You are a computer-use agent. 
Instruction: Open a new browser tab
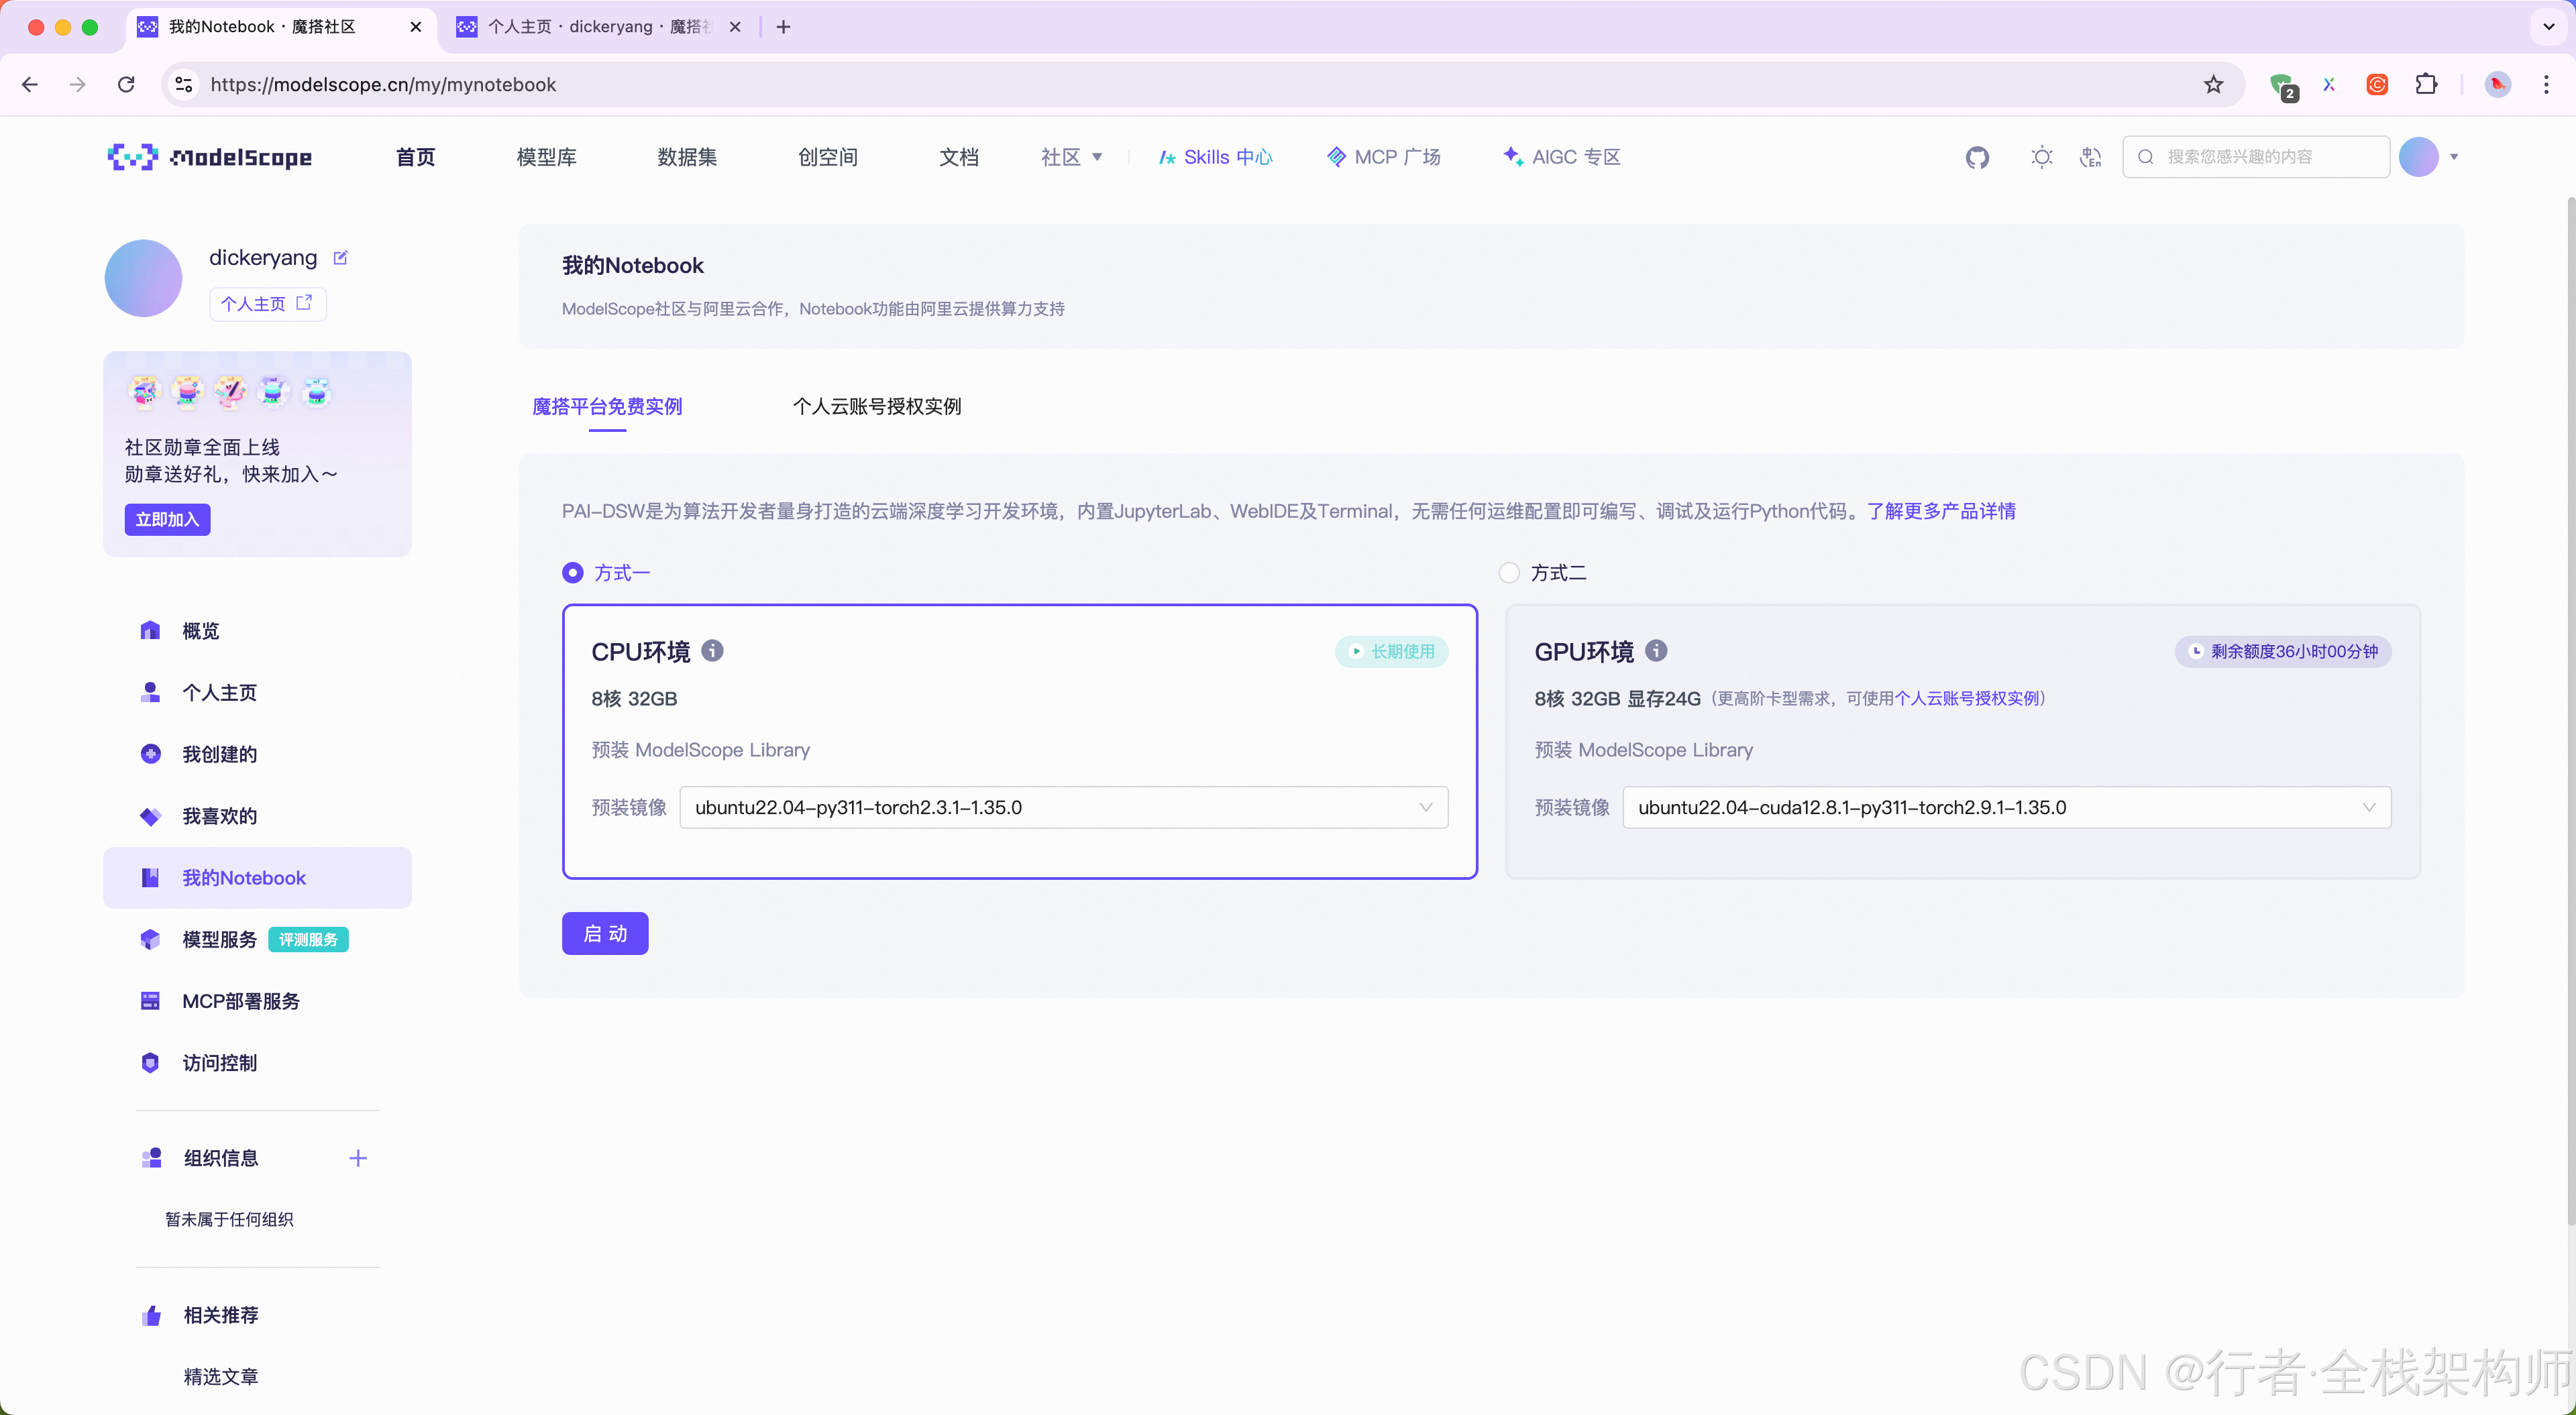[784, 27]
